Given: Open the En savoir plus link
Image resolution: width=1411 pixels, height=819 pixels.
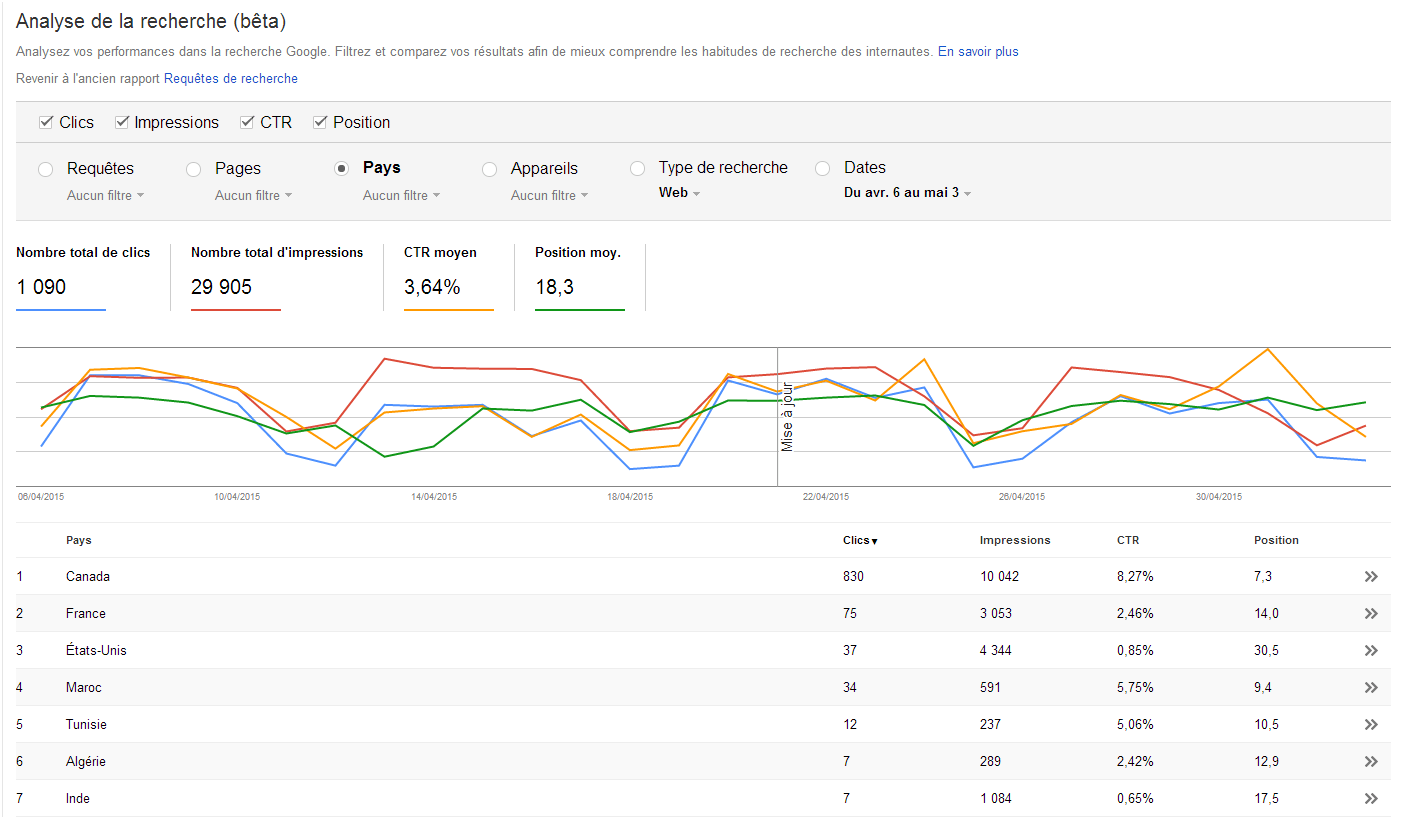Looking at the screenshot, I should [977, 52].
